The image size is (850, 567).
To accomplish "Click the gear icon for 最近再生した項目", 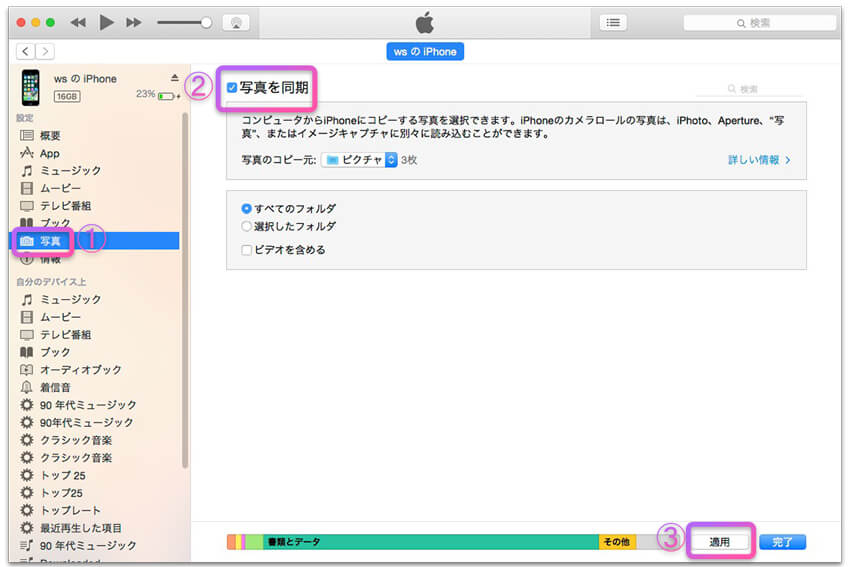I will [x=27, y=527].
